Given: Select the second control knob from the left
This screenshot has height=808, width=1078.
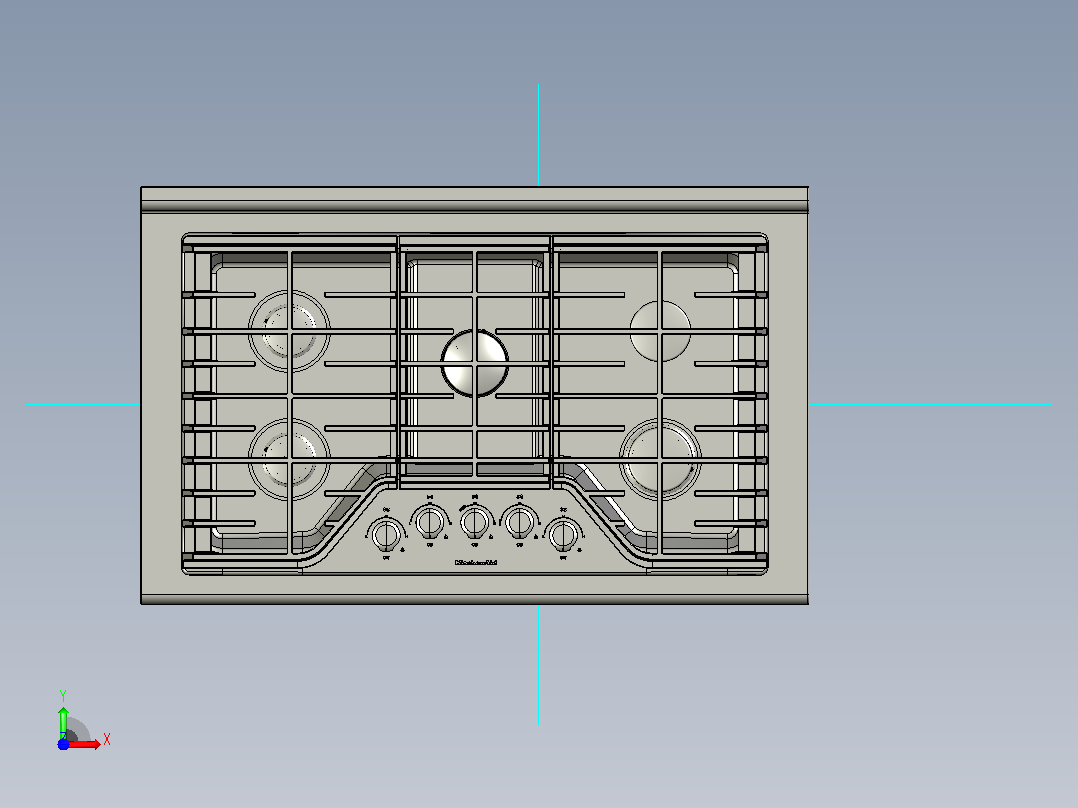Looking at the screenshot, I should coord(430,522).
